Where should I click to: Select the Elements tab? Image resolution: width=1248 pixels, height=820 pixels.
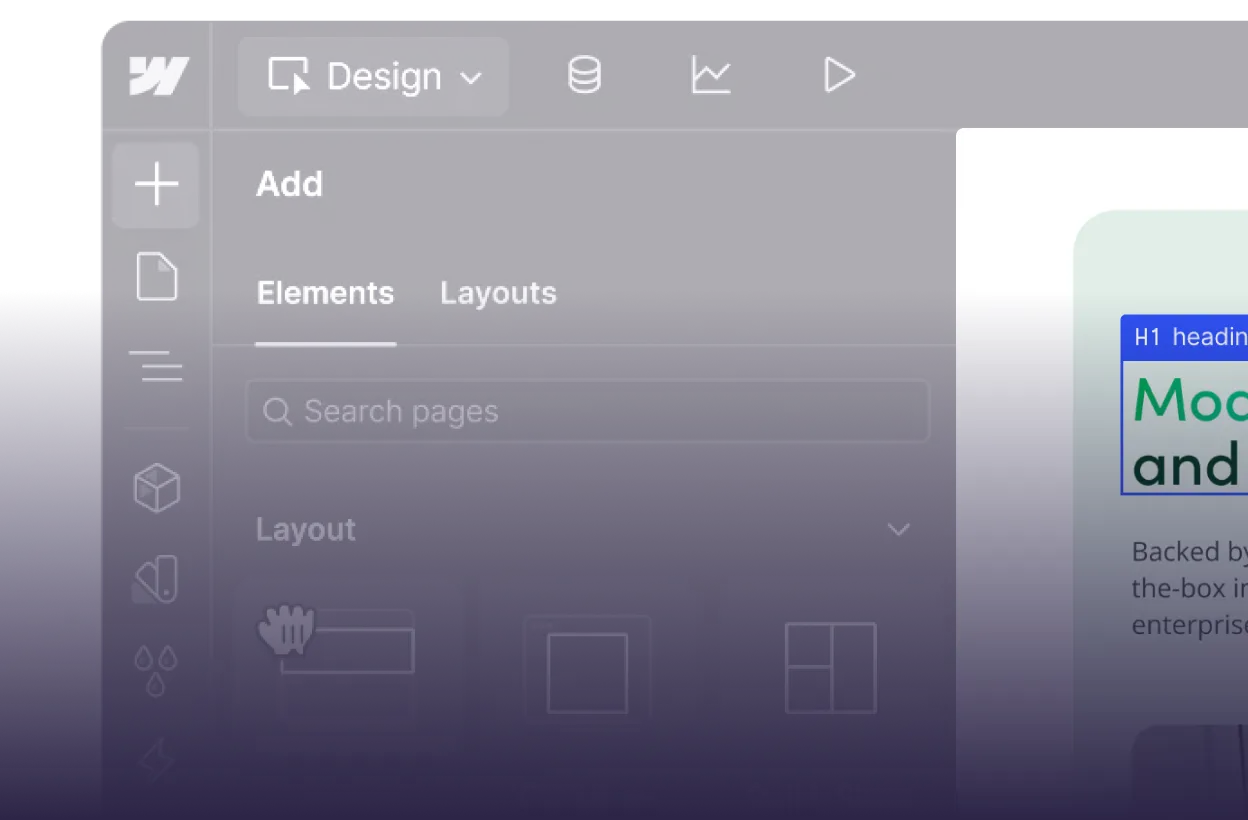click(x=325, y=293)
